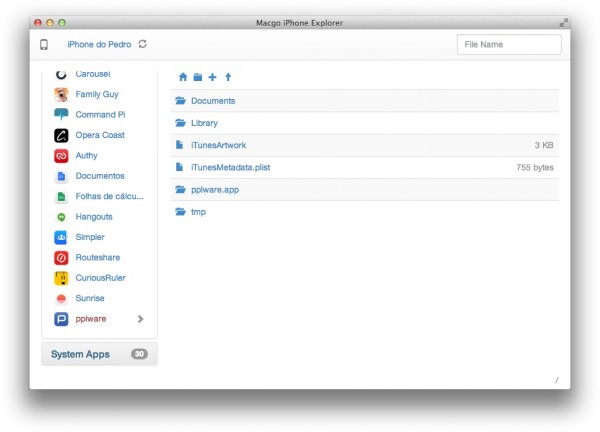
Task: Select Simpler label in app list
Action: click(90, 237)
